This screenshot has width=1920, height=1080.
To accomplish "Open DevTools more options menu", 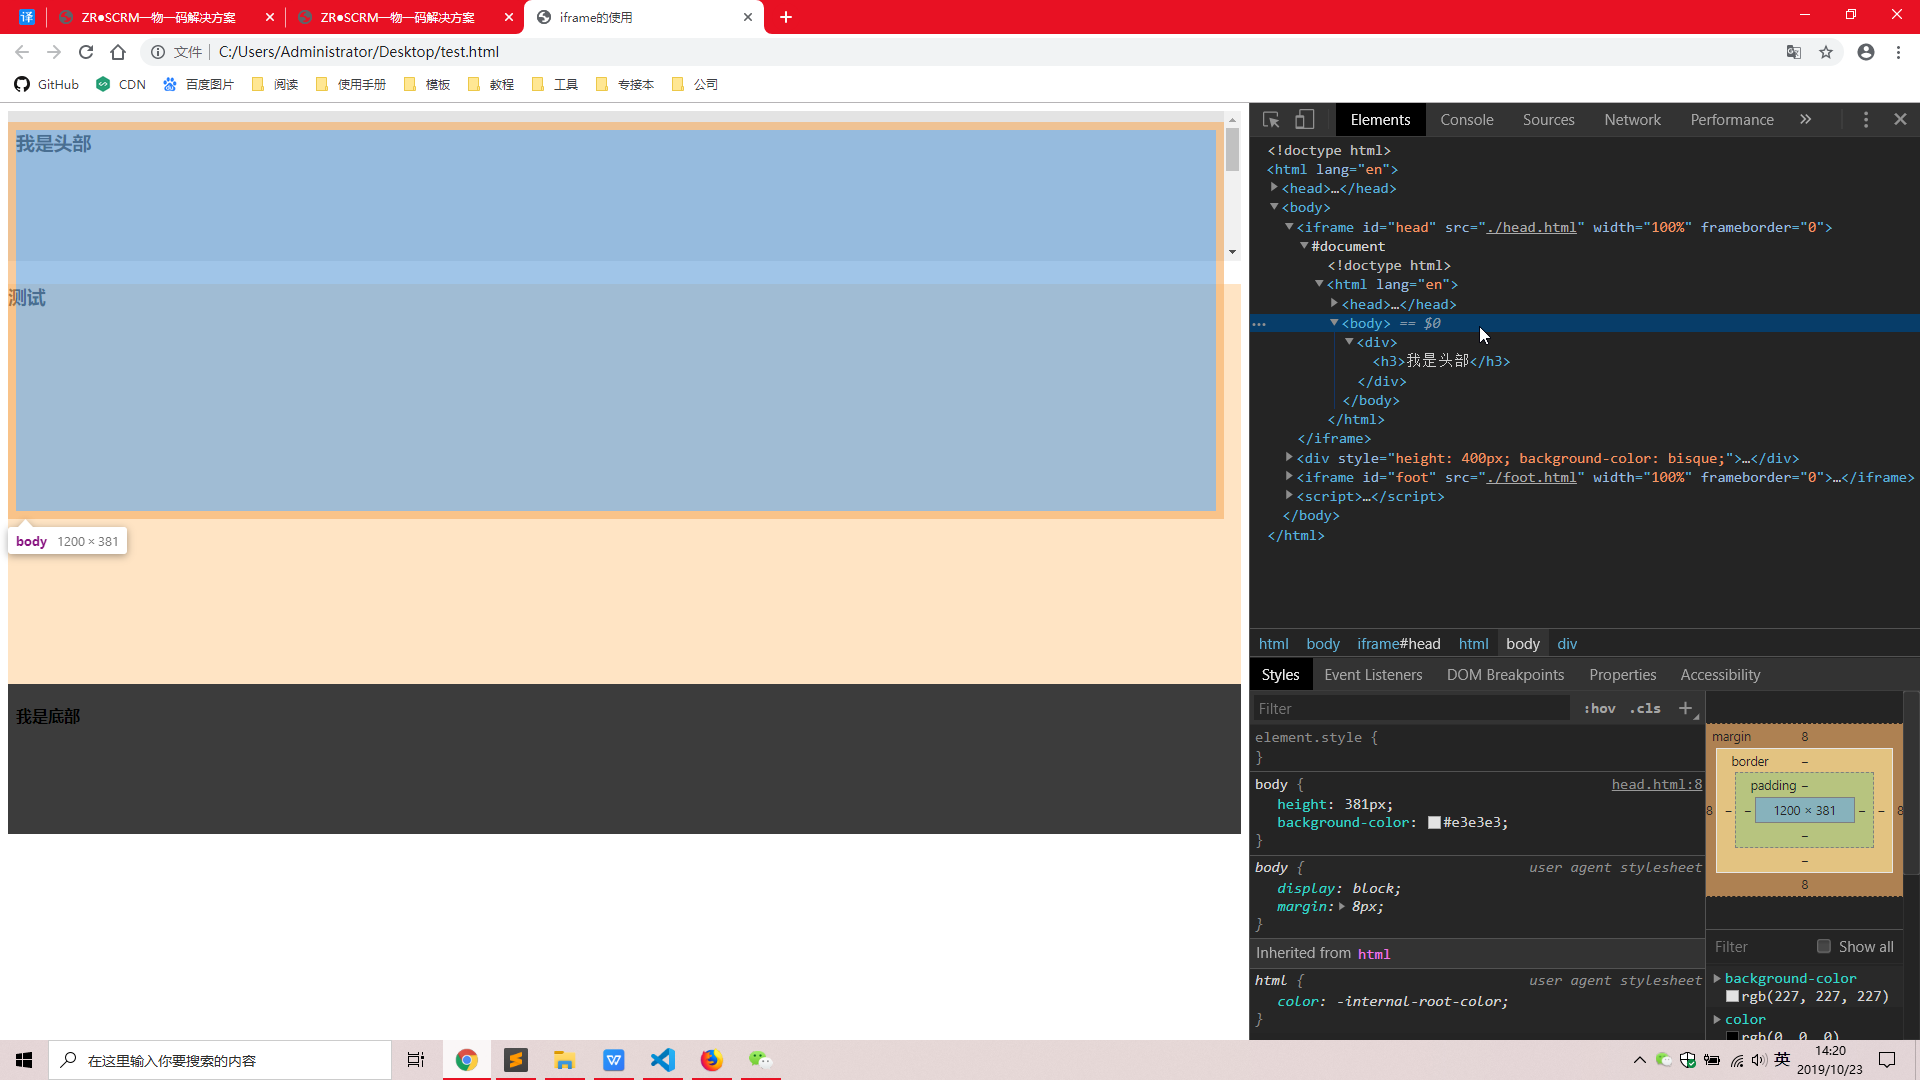I will 1866,120.
